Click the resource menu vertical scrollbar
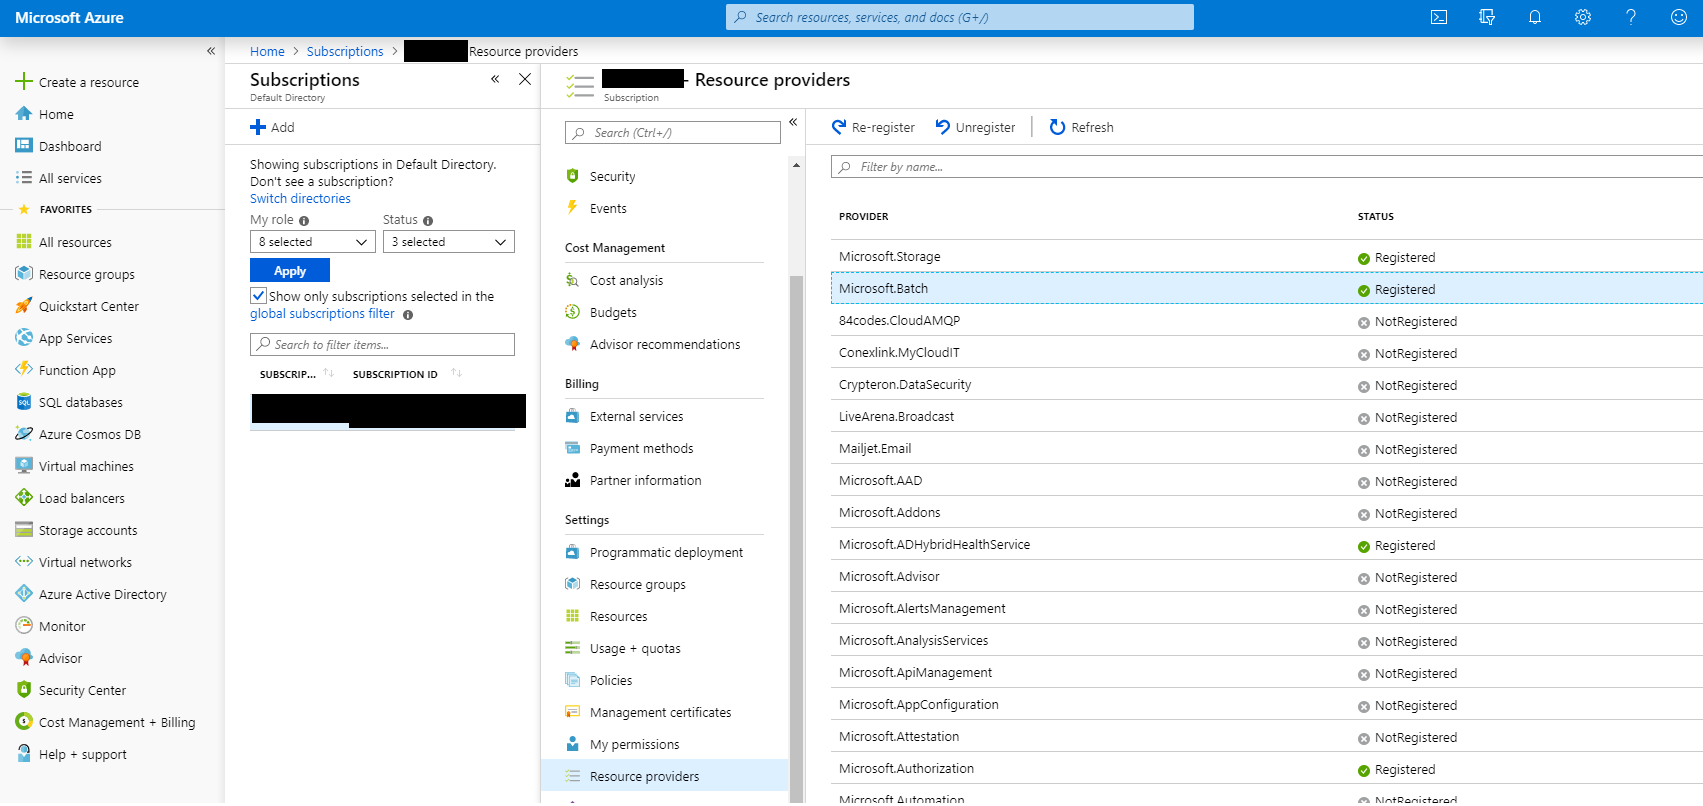 tap(796, 500)
